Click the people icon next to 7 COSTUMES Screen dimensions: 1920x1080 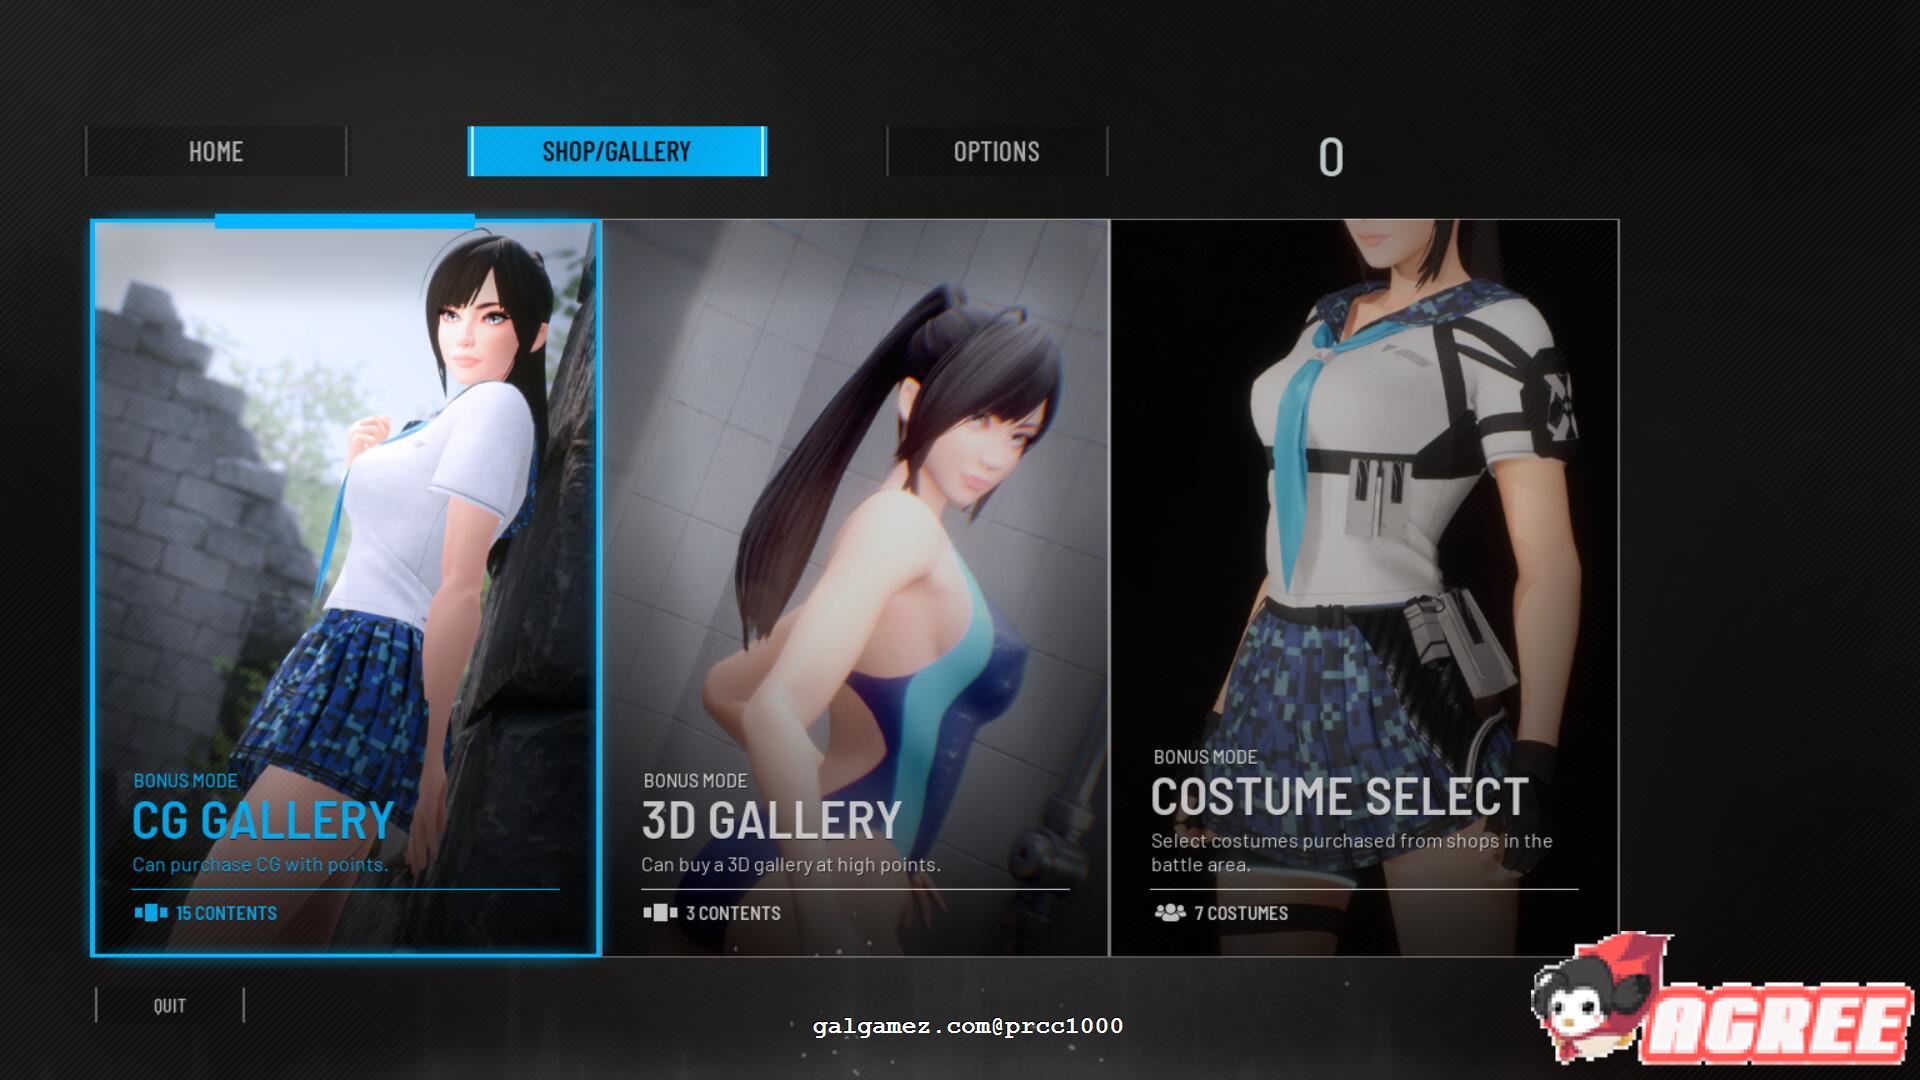coord(1171,913)
